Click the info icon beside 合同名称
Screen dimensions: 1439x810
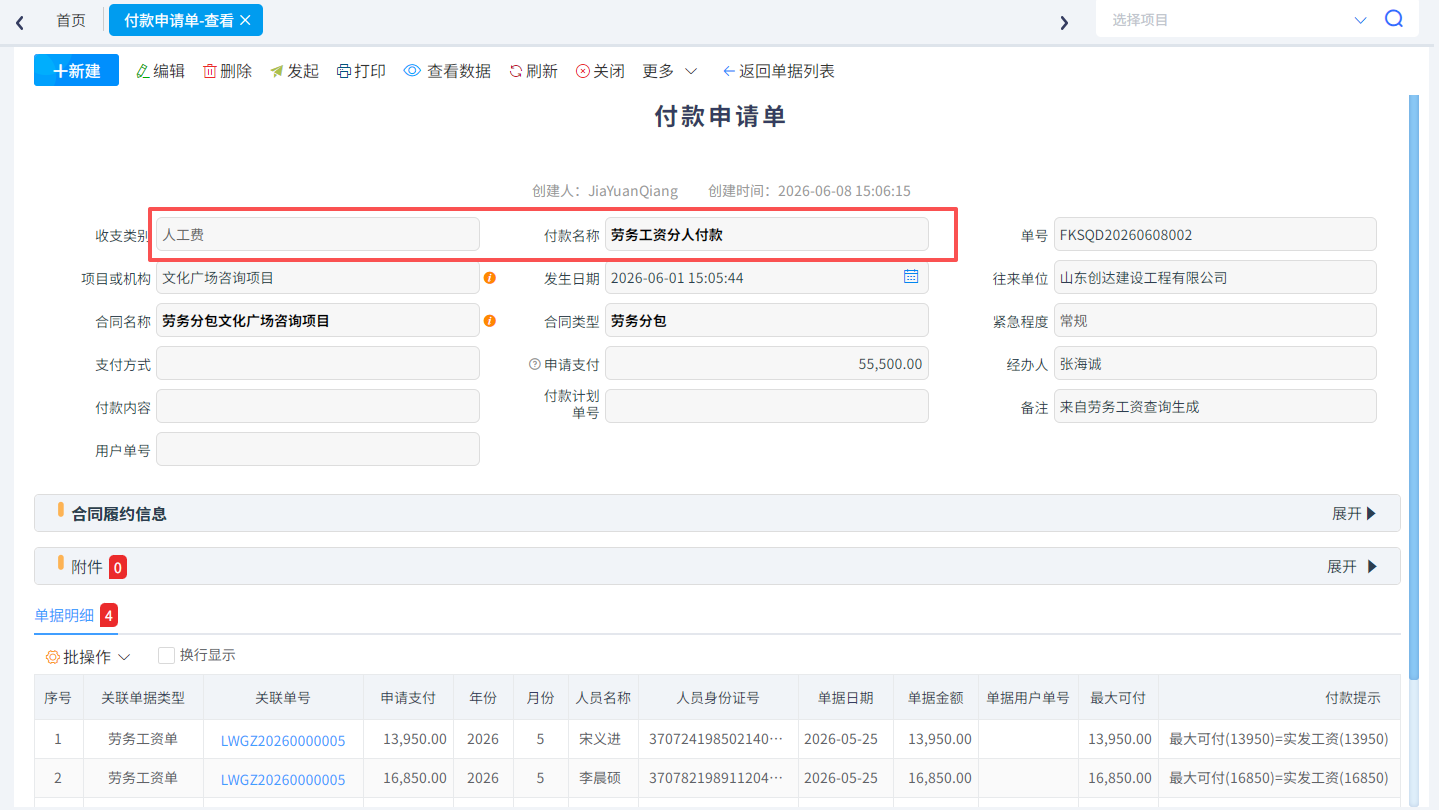pos(490,321)
